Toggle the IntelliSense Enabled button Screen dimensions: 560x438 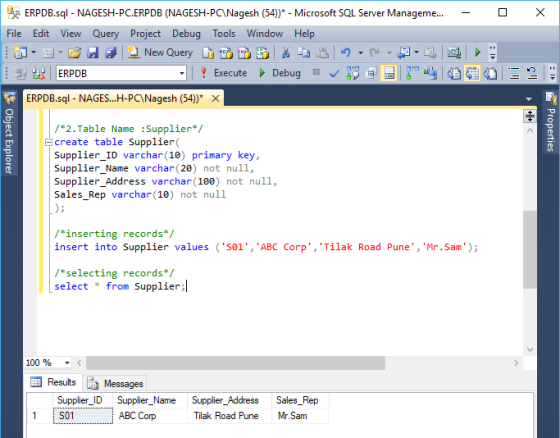pyautogui.click(x=389, y=74)
